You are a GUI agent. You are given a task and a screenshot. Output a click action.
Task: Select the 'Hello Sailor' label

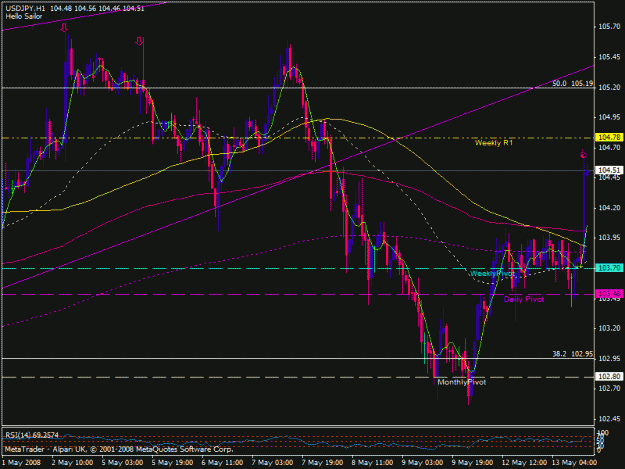pos(24,16)
